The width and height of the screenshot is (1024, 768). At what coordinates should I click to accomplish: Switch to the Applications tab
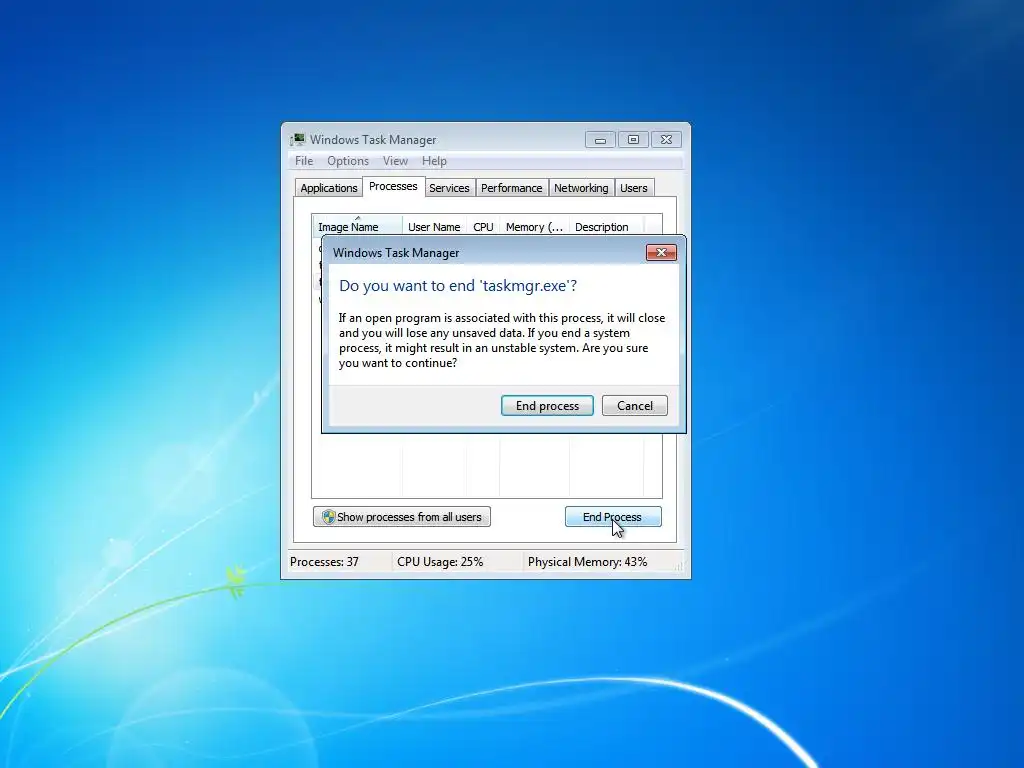click(328, 188)
